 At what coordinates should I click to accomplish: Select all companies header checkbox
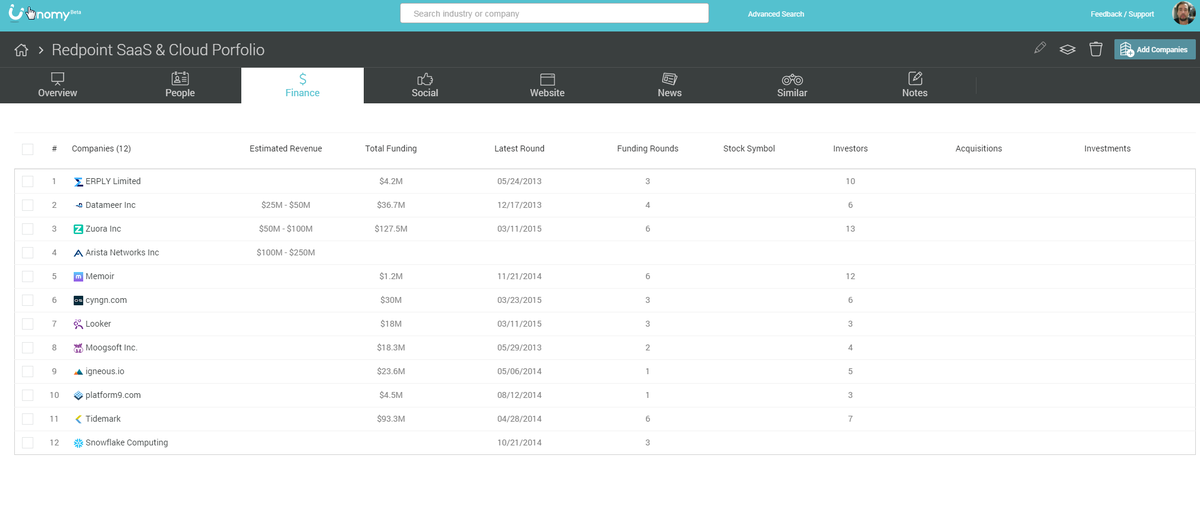[27, 149]
